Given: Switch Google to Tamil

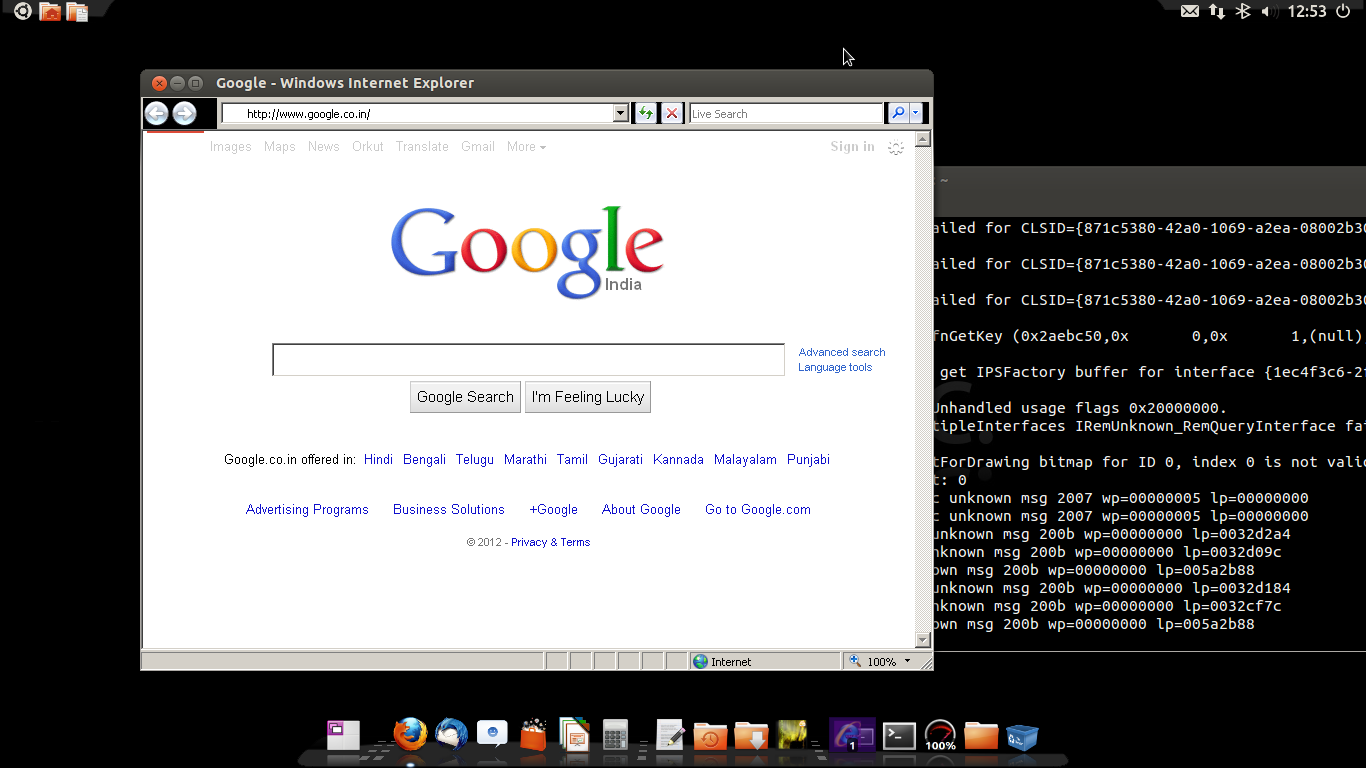Looking at the screenshot, I should click(572, 460).
